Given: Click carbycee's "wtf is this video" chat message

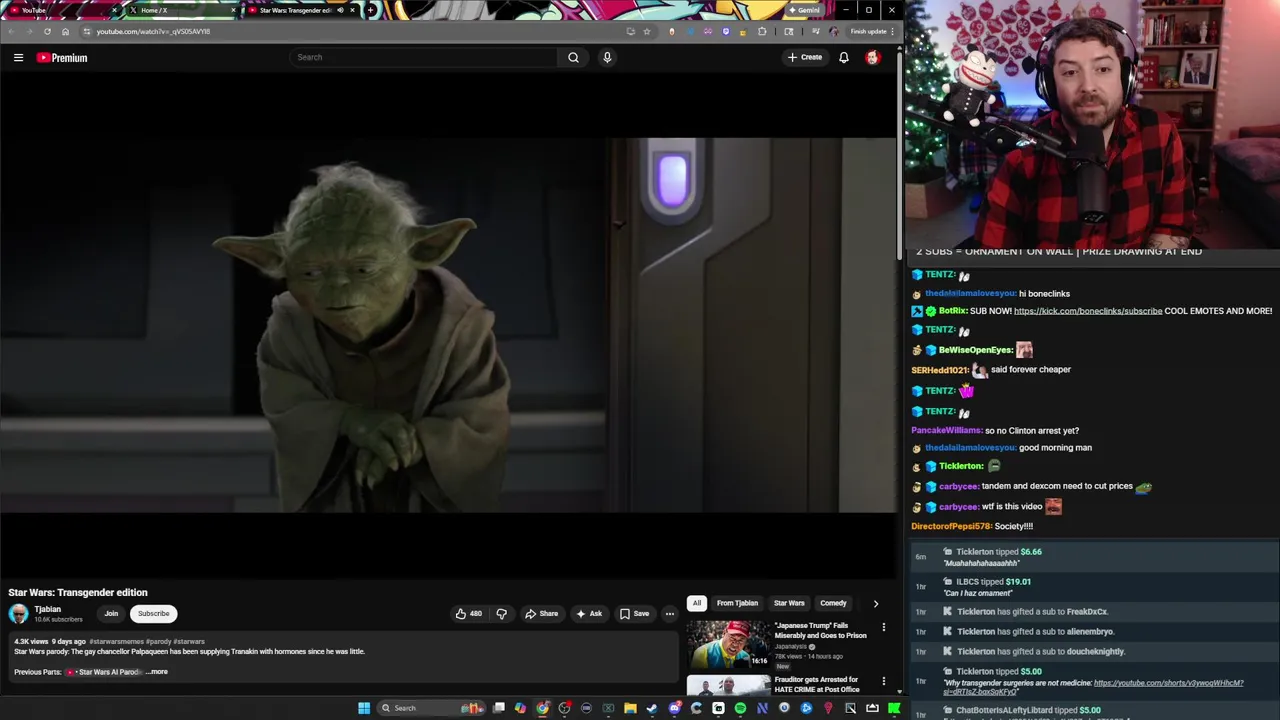Looking at the screenshot, I should [1014, 507].
